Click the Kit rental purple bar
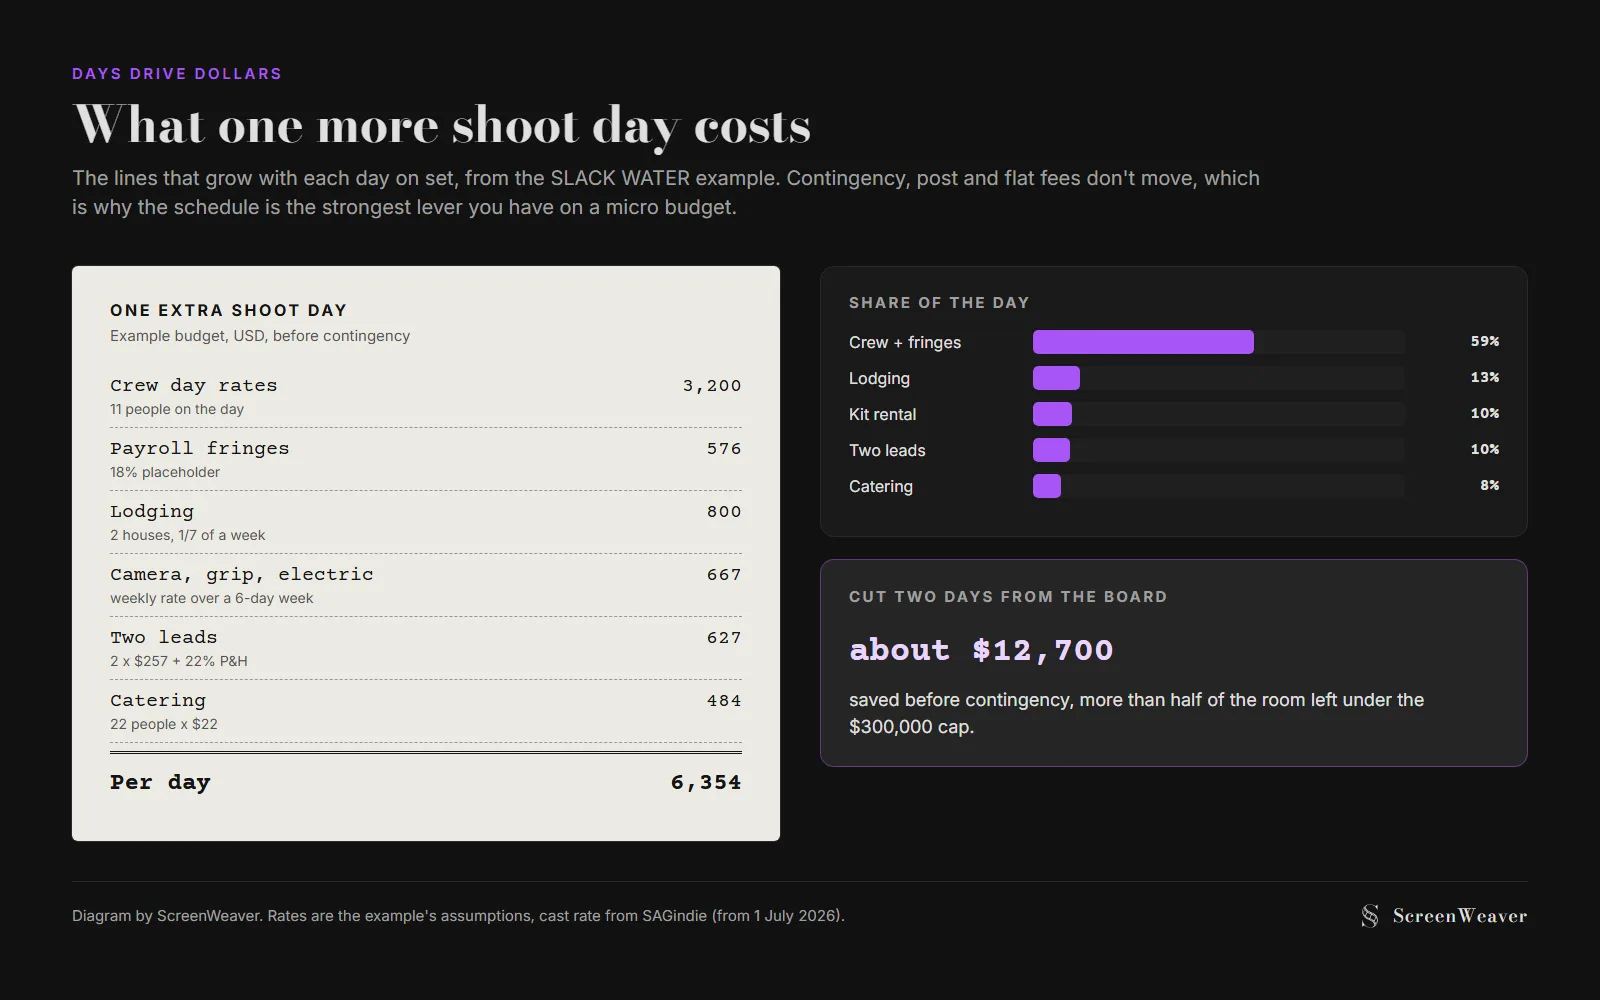Image resolution: width=1600 pixels, height=1000 pixels. 1052,414
